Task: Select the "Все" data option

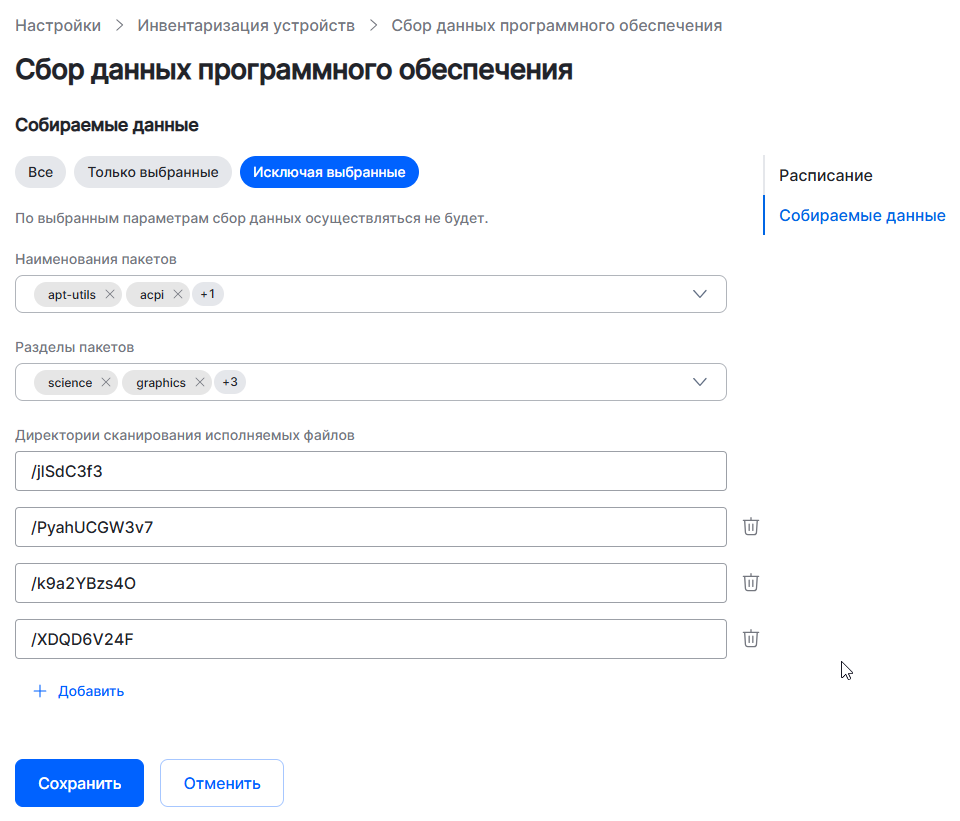Action: point(40,172)
